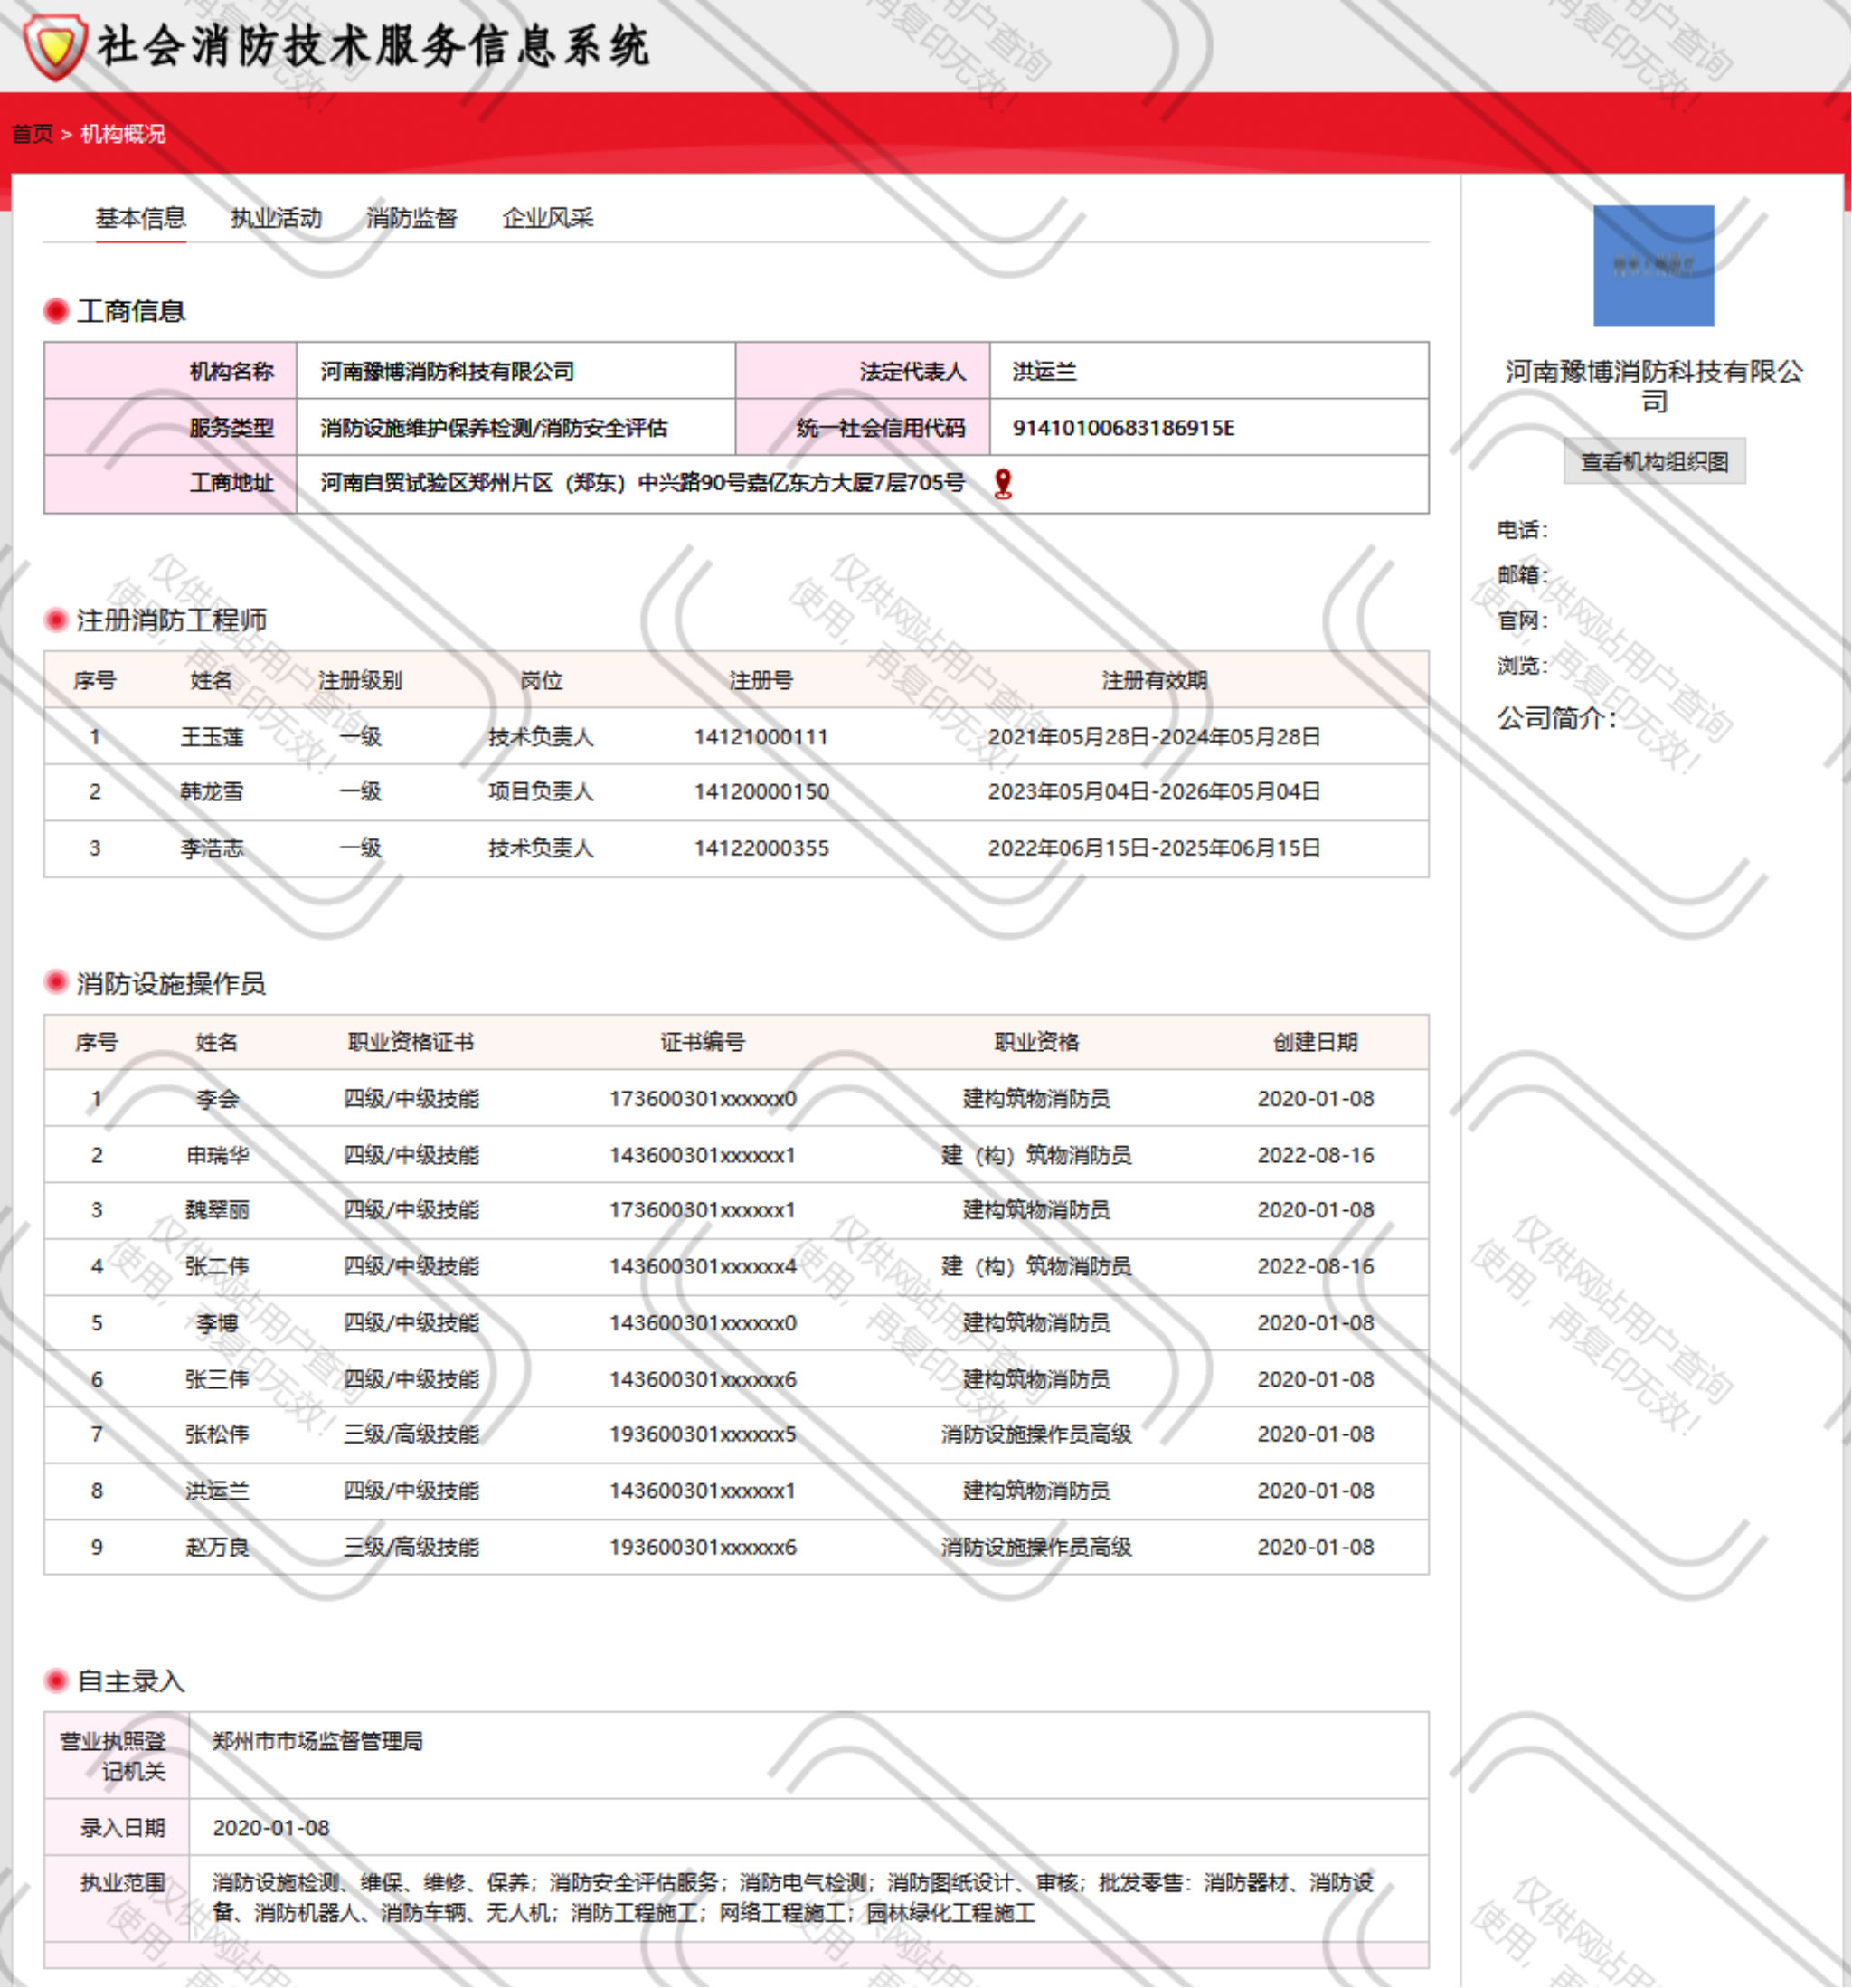
Task: Click the shield logo icon in header
Action: click(x=55, y=45)
